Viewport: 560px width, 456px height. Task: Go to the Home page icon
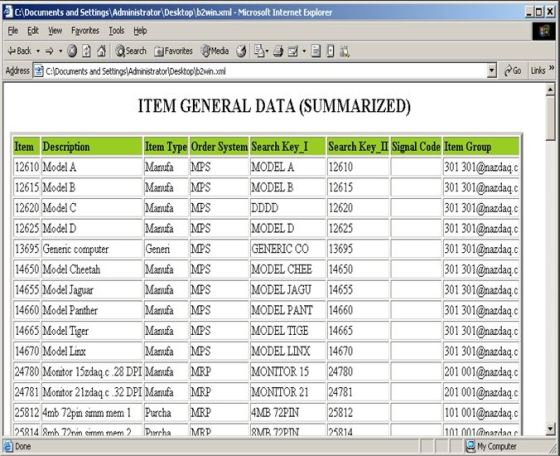click(x=102, y=51)
